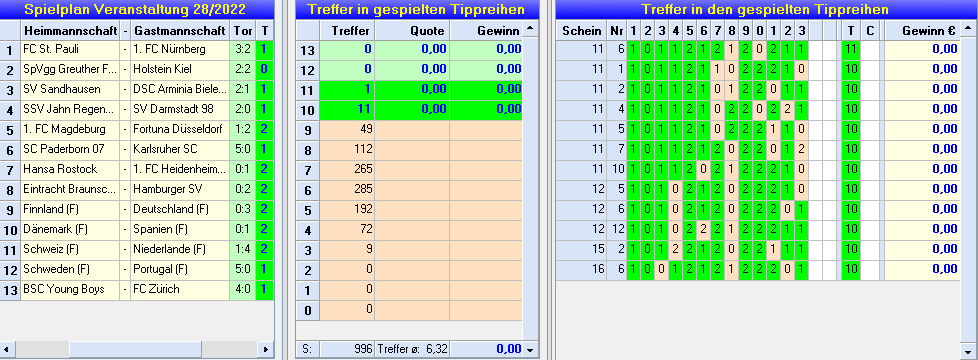This screenshot has width=978, height=360.
Task: Click Treffer value 72
Action: pyautogui.click(x=347, y=229)
